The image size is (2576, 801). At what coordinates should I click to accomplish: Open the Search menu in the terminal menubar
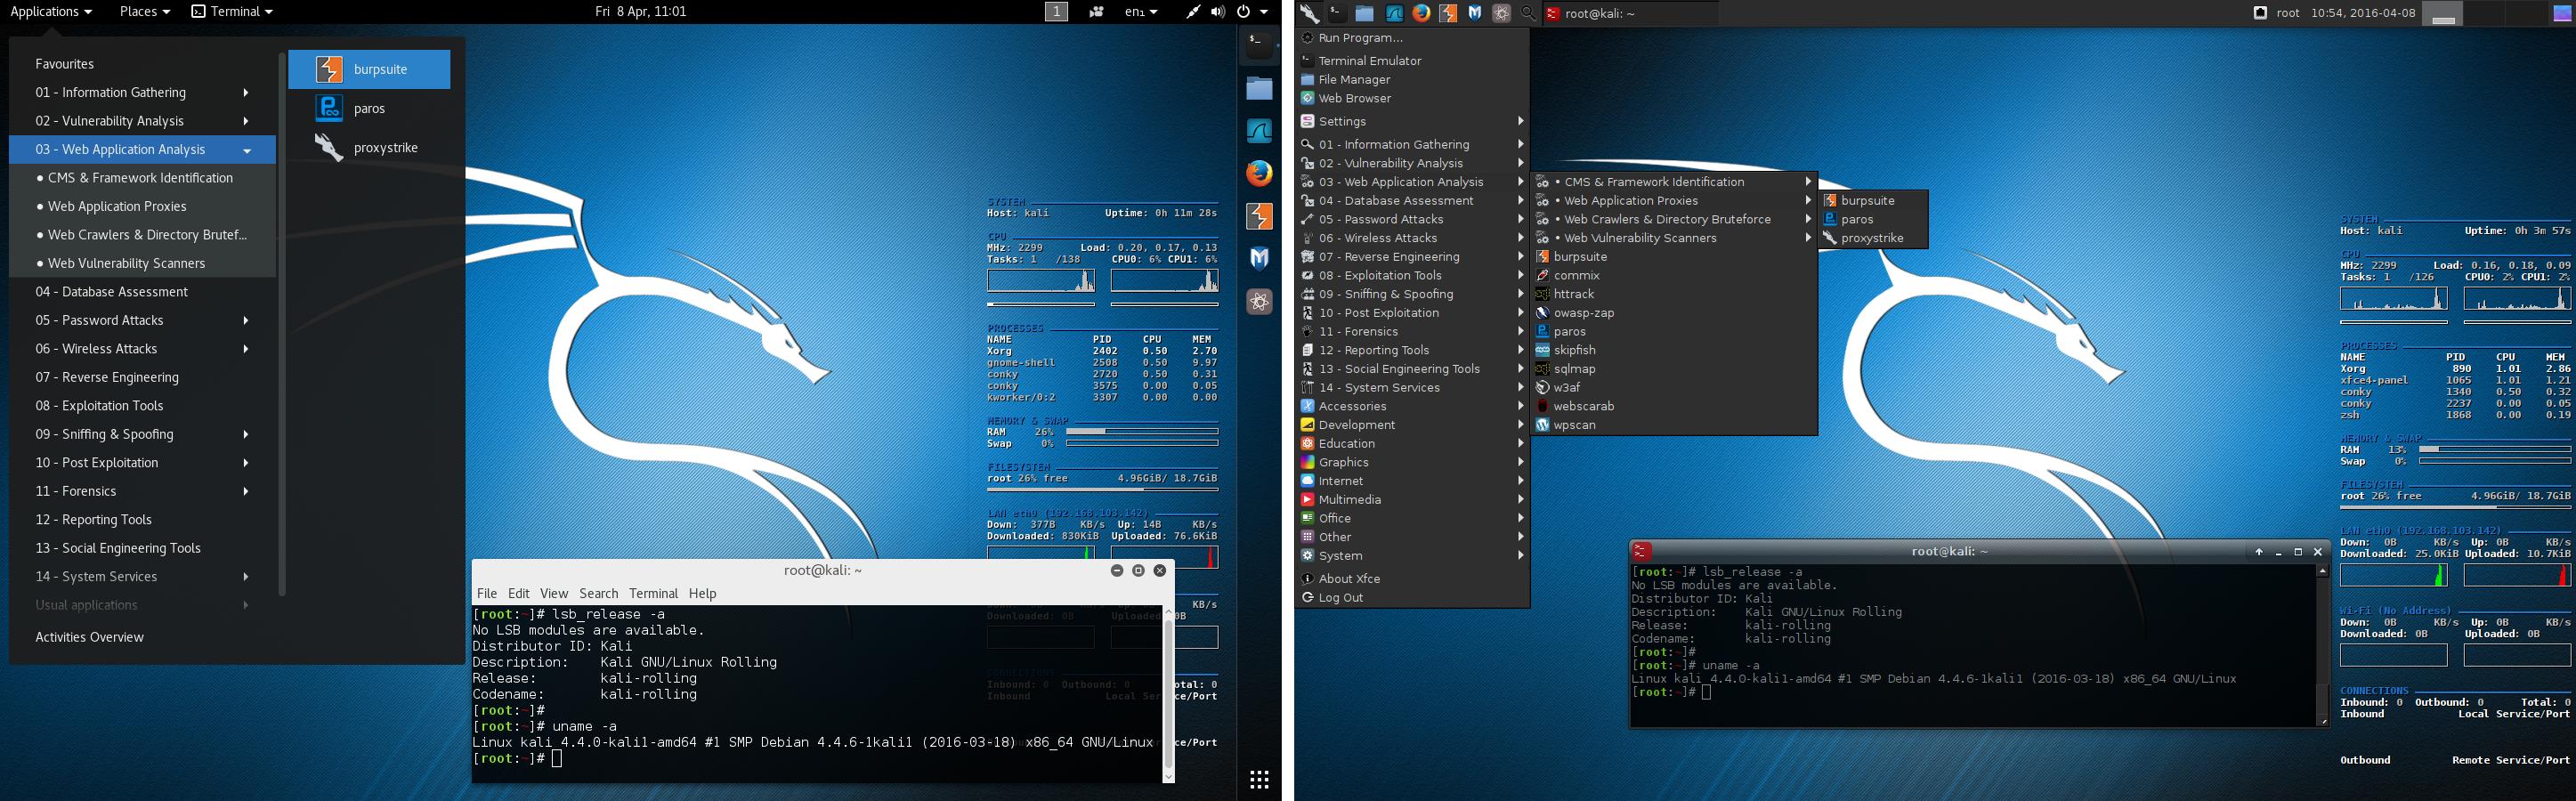point(598,593)
